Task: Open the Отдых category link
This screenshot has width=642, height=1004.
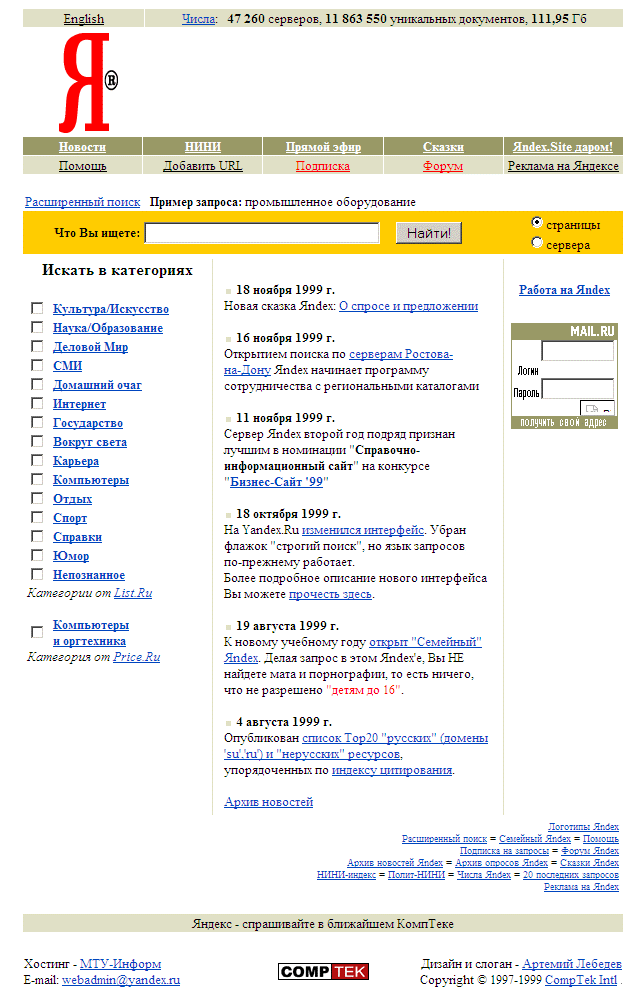Action: (72, 499)
